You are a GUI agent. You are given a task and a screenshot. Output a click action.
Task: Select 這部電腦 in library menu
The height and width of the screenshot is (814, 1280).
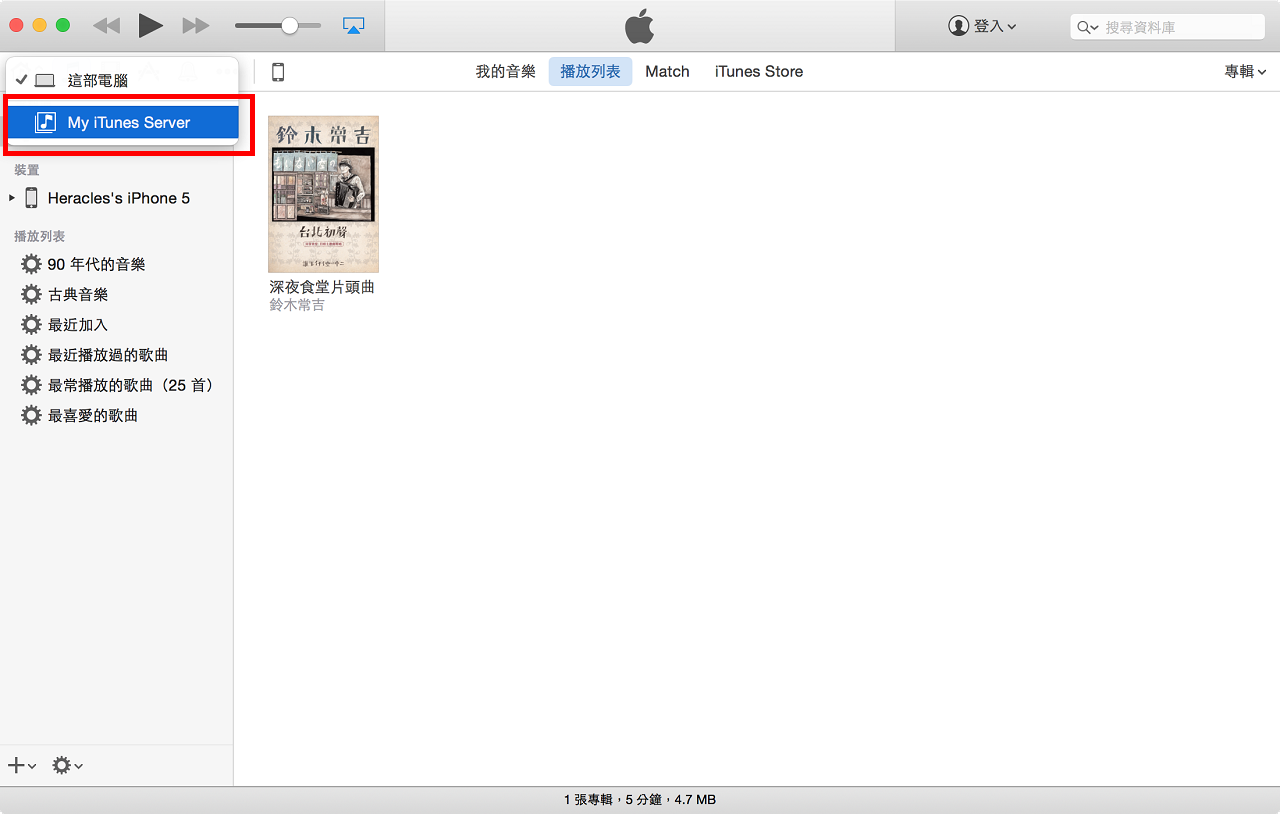[122, 81]
